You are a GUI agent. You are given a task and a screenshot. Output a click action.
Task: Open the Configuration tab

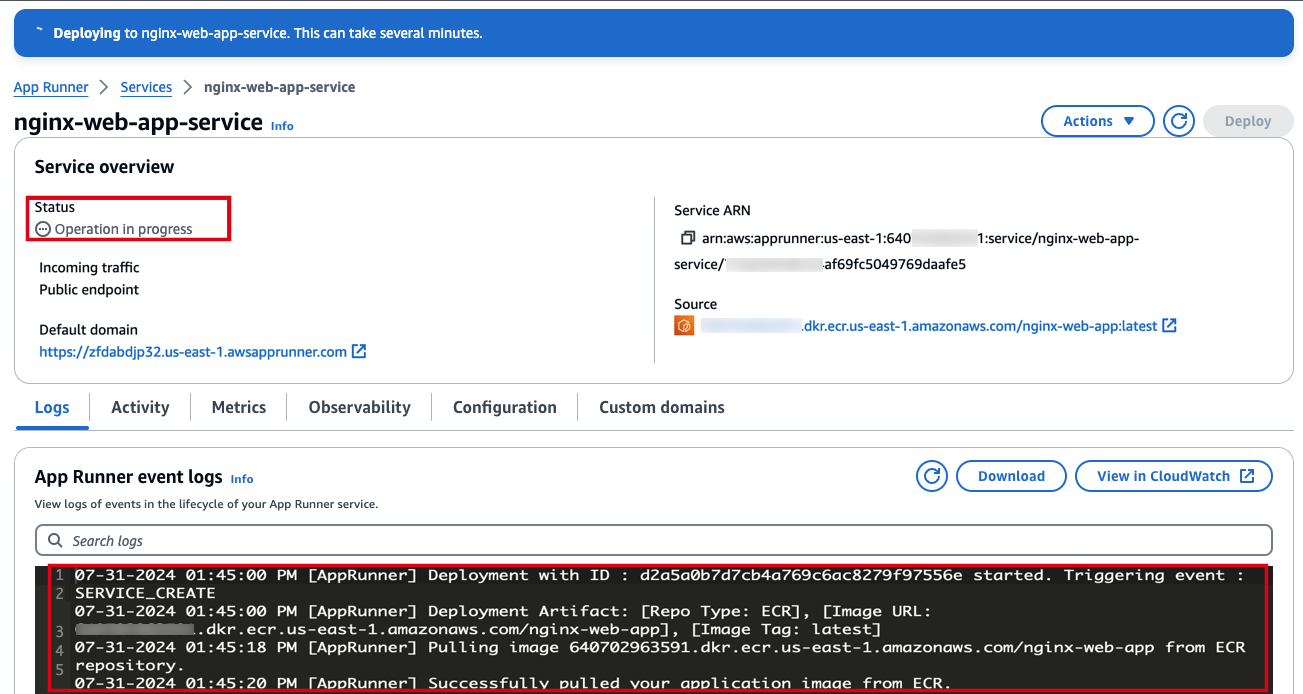pos(504,407)
